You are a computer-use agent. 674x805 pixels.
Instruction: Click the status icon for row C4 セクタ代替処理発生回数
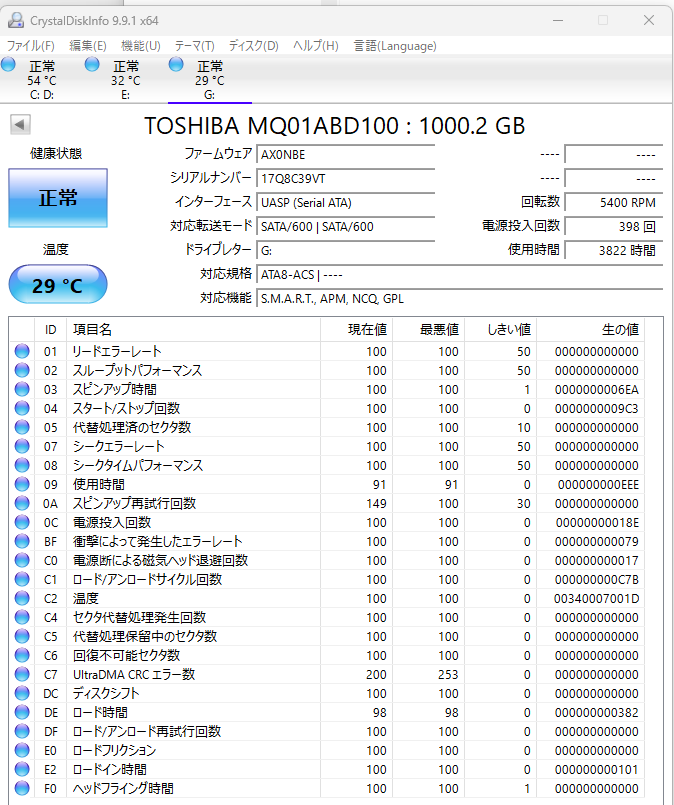click(x=22, y=617)
